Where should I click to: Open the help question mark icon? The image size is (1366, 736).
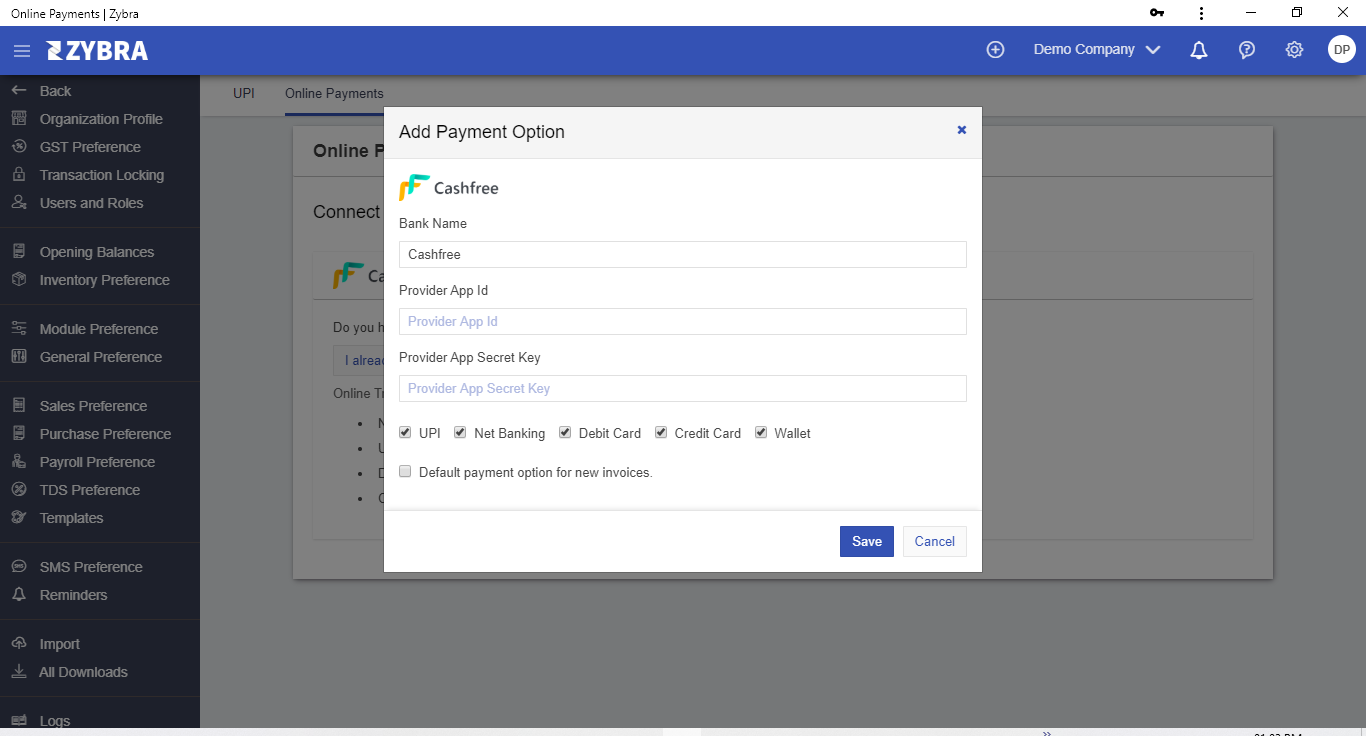(x=1247, y=50)
